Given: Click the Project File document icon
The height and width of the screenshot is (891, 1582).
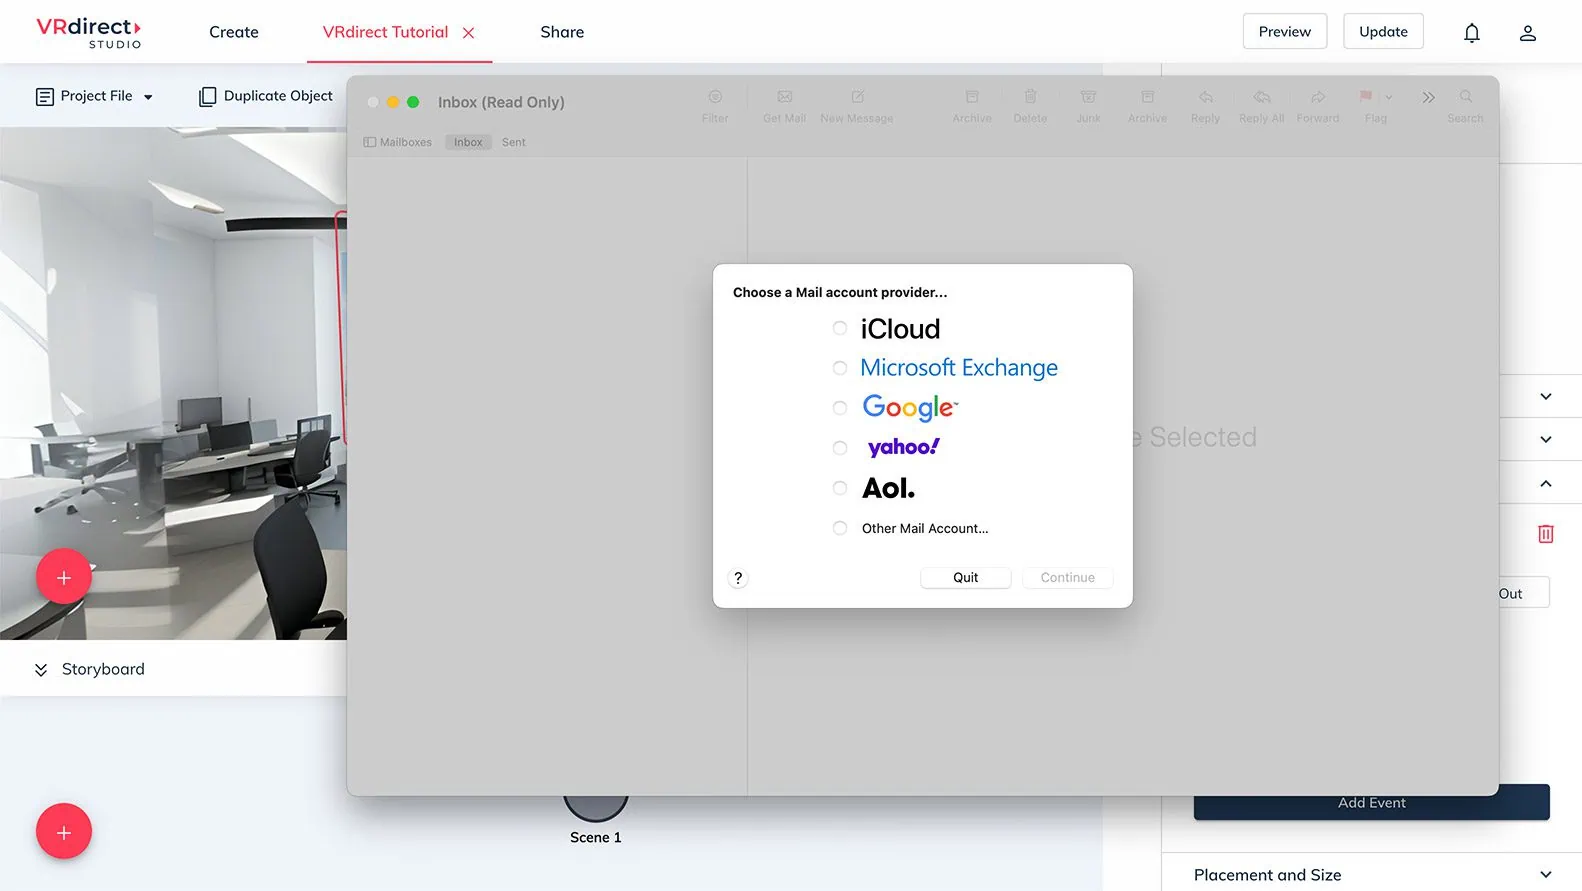Looking at the screenshot, I should pos(44,97).
